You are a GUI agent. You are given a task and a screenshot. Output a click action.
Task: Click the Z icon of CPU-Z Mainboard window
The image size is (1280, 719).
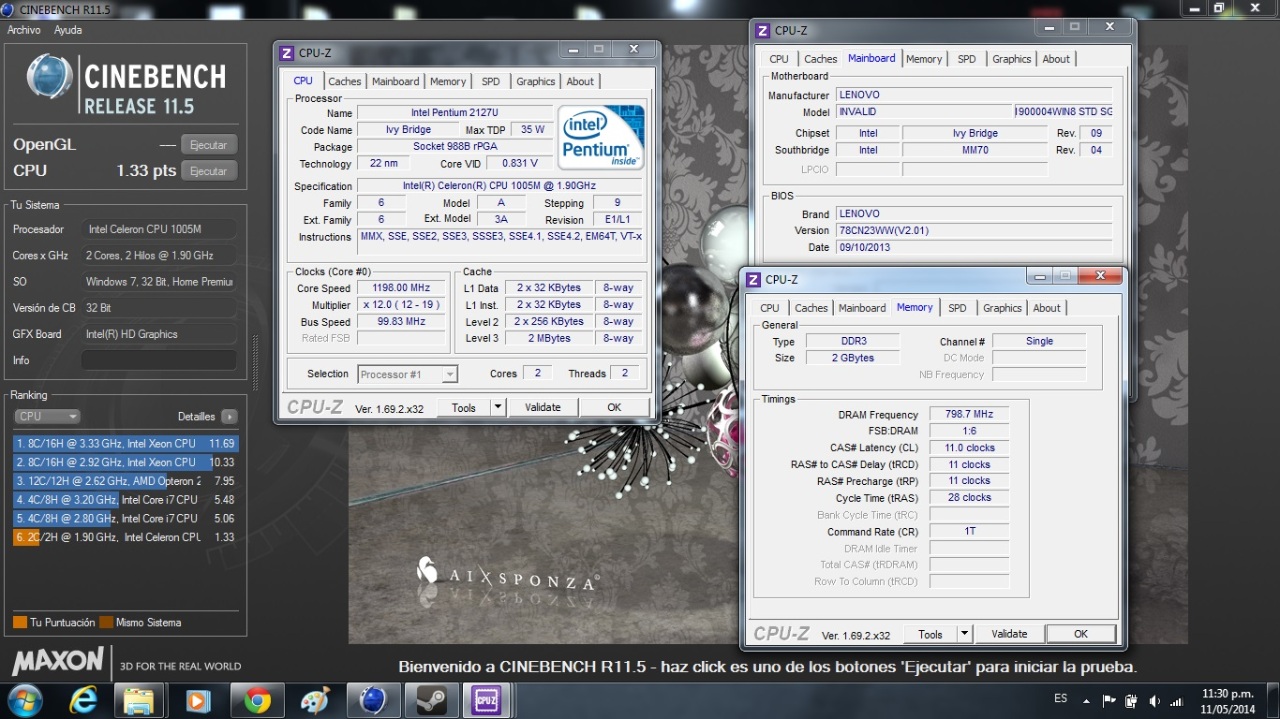(763, 31)
